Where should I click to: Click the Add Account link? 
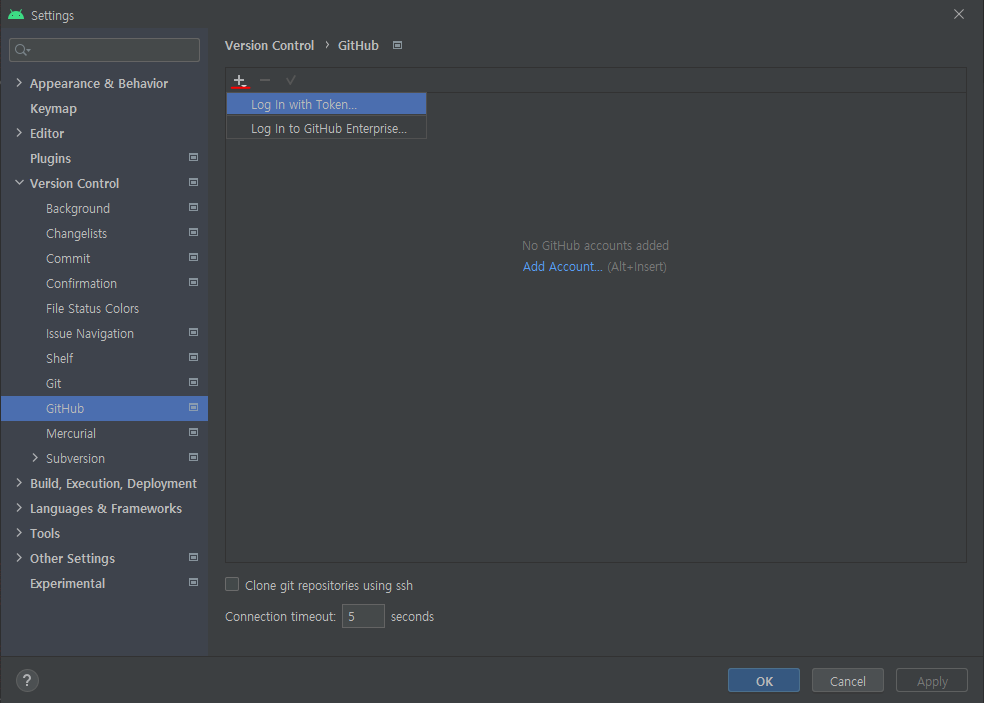point(562,267)
